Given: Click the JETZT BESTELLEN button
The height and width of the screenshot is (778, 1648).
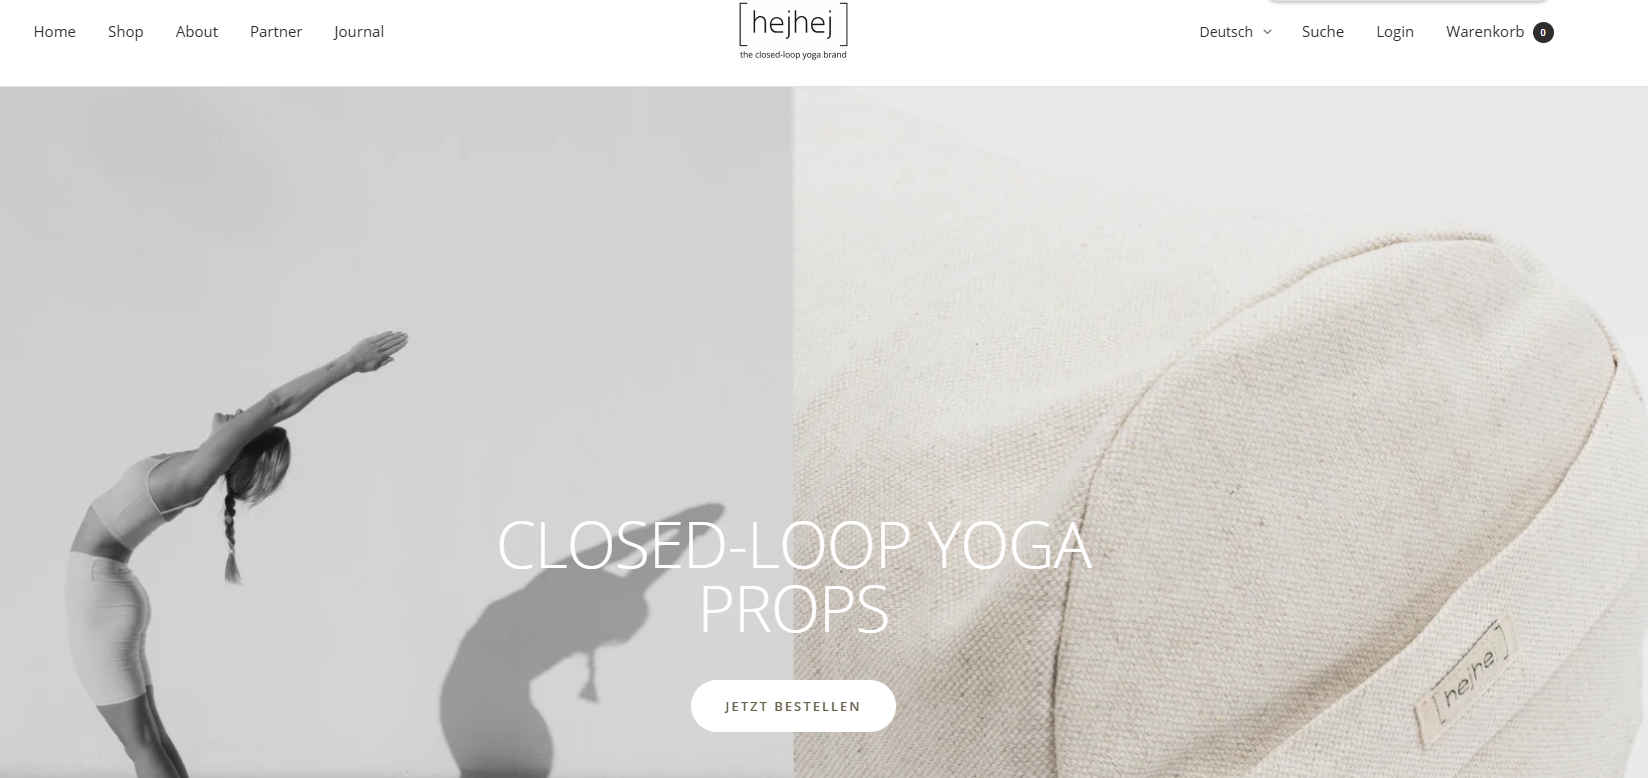Looking at the screenshot, I should tap(793, 706).
